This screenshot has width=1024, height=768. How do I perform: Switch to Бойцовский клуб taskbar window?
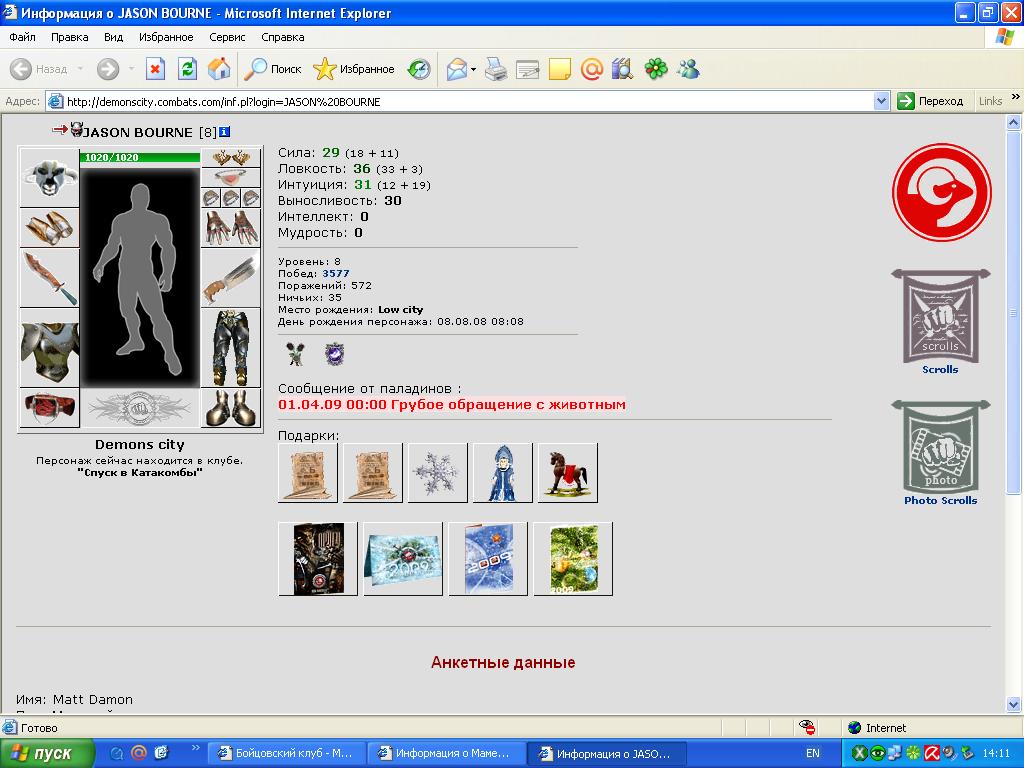[287, 753]
